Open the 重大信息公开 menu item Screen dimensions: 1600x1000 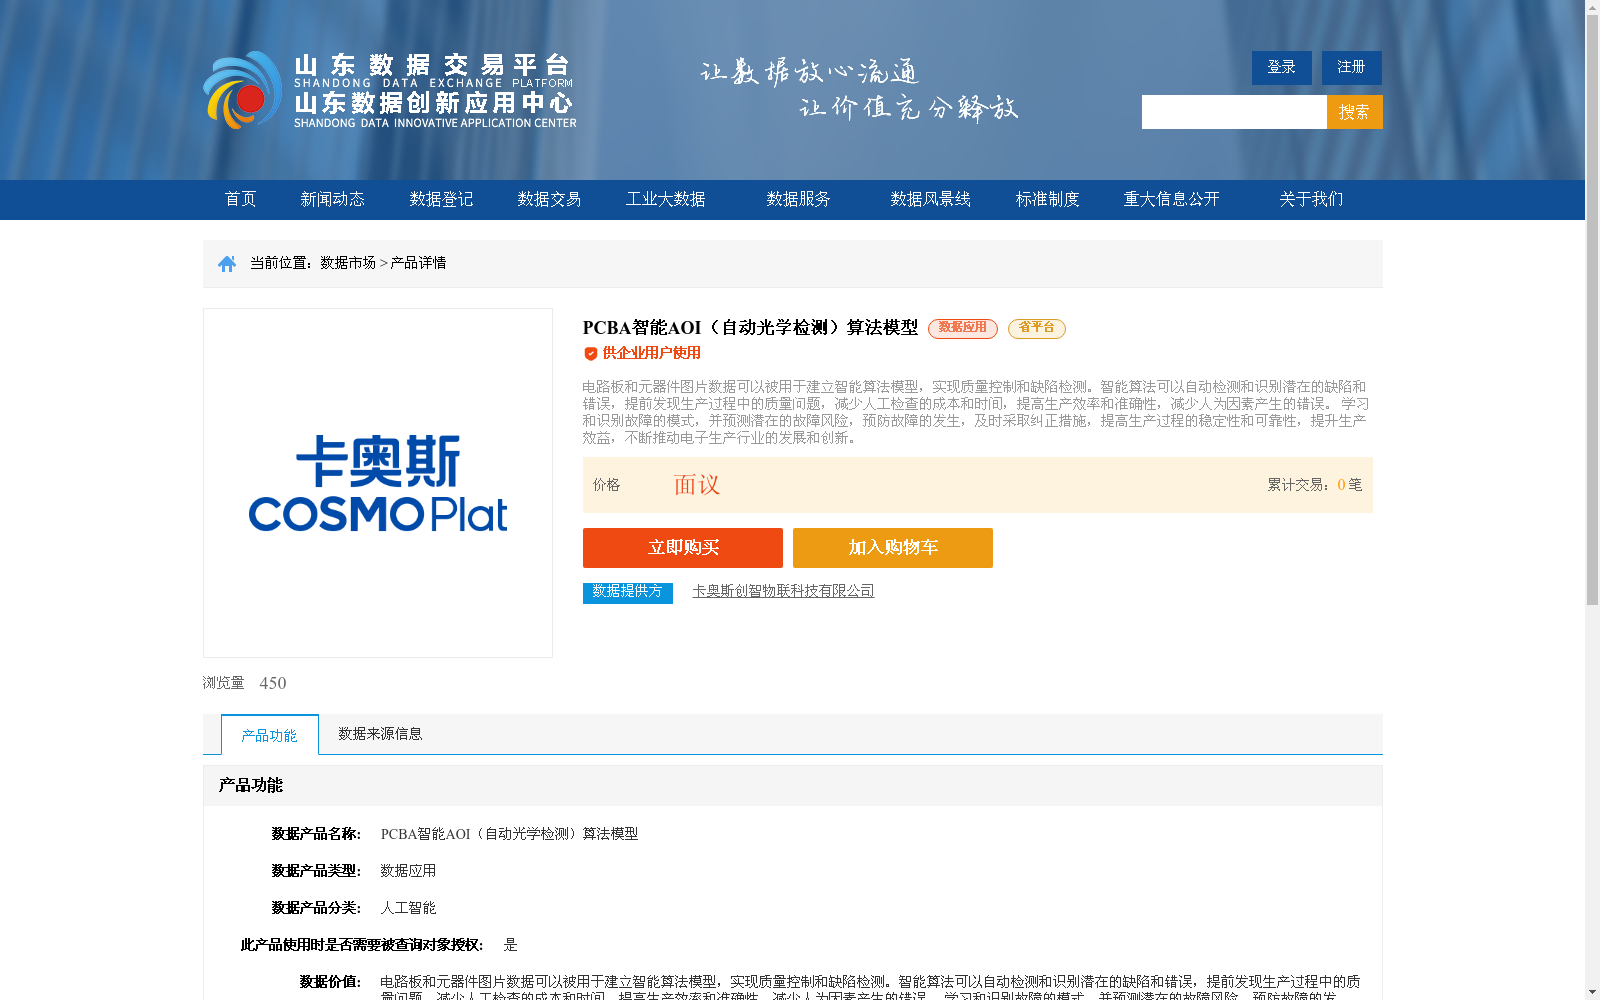1172,199
